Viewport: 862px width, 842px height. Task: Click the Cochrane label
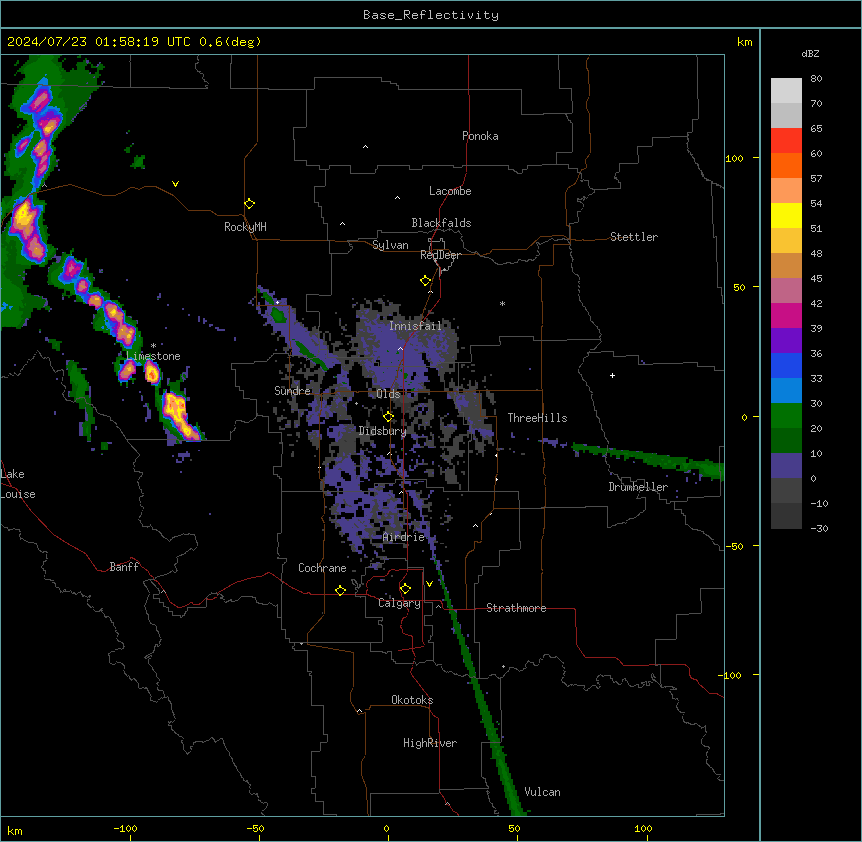point(322,568)
